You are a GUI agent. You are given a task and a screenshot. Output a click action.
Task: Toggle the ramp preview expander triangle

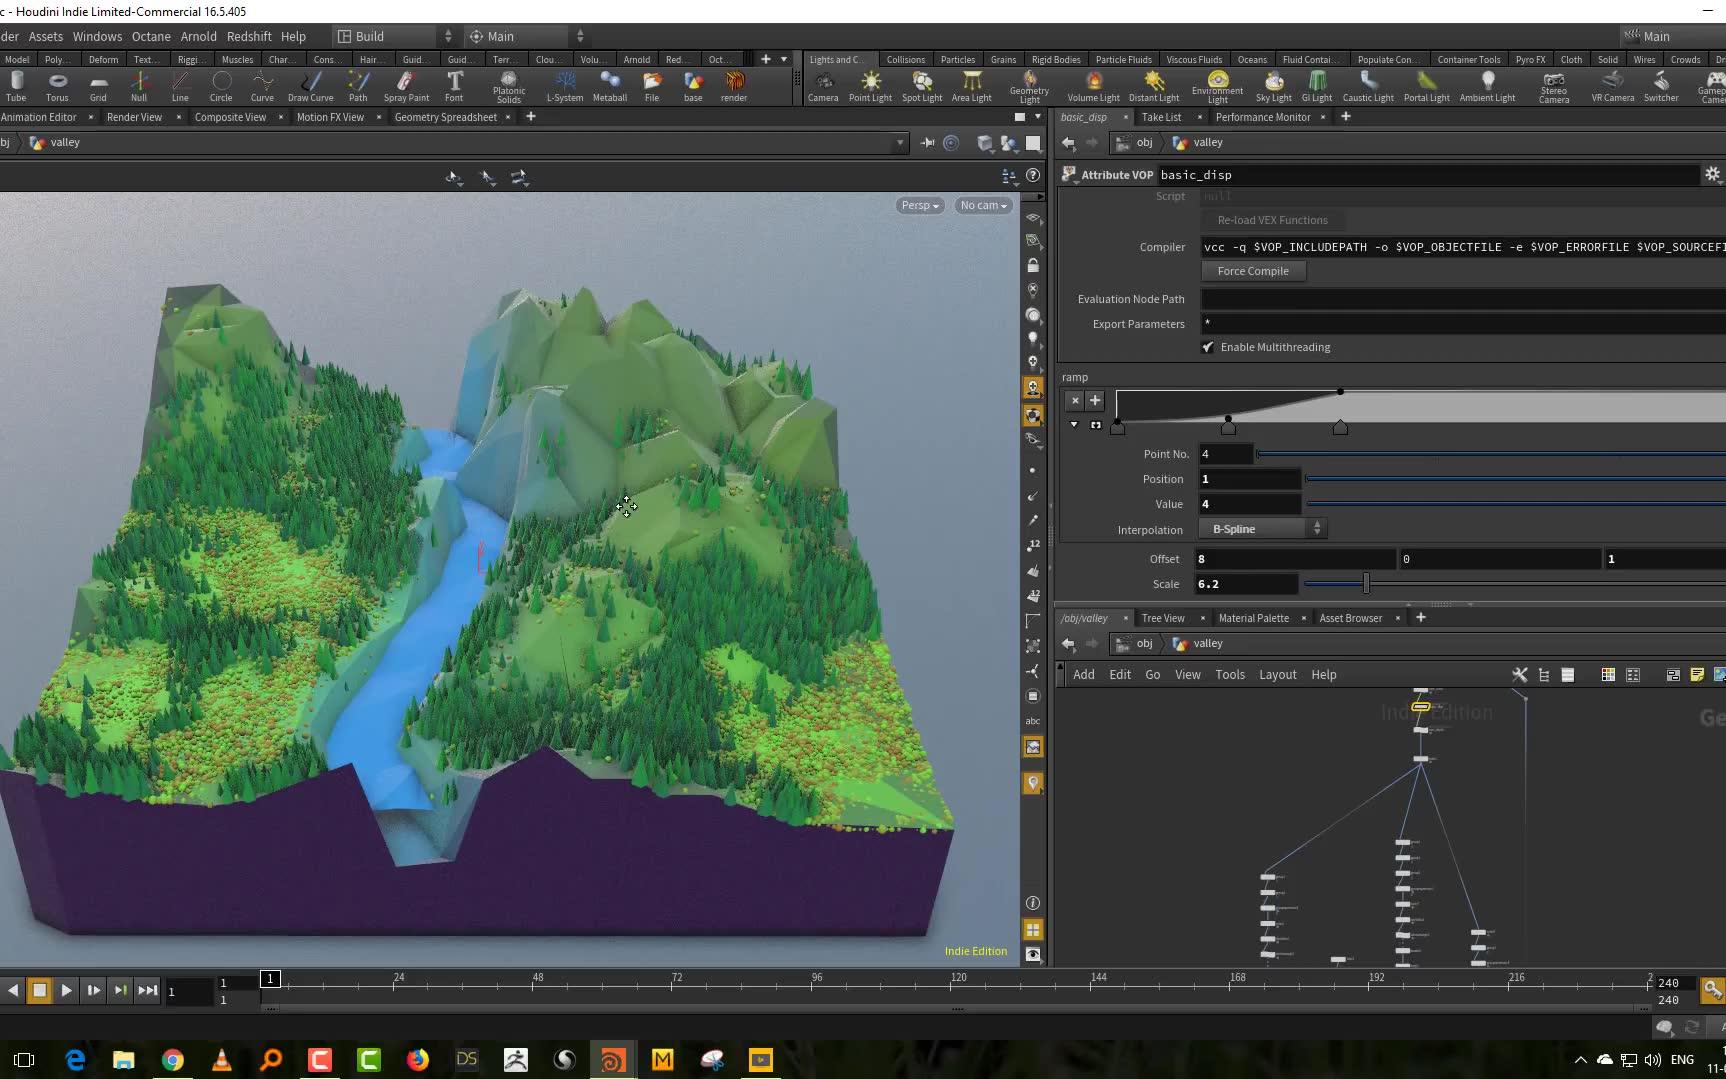point(1073,424)
